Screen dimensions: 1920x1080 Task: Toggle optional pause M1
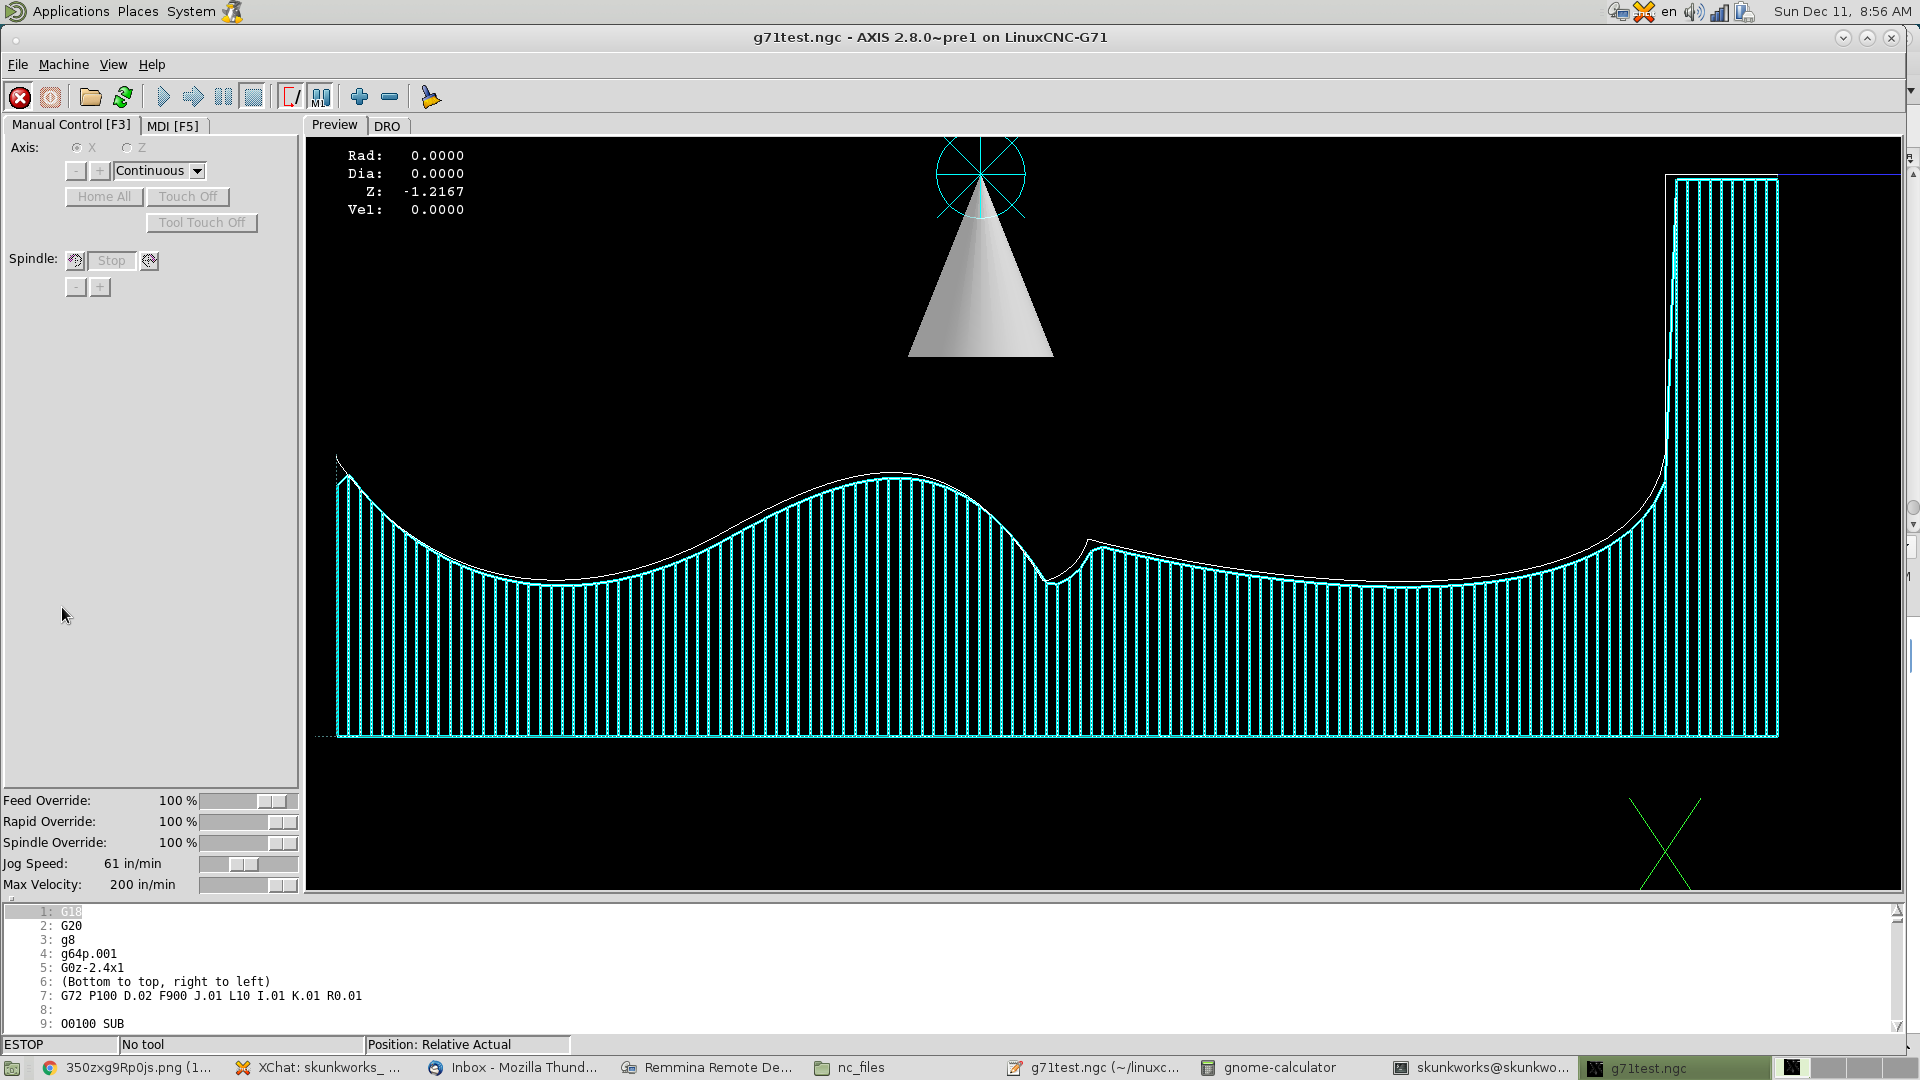[x=320, y=97]
